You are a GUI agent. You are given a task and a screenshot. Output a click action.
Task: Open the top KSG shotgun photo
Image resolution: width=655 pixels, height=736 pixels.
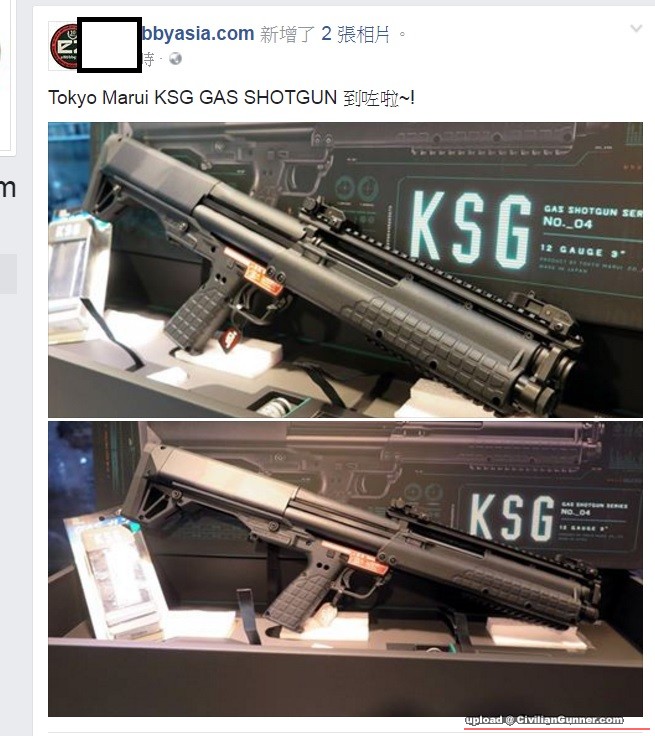click(x=345, y=270)
